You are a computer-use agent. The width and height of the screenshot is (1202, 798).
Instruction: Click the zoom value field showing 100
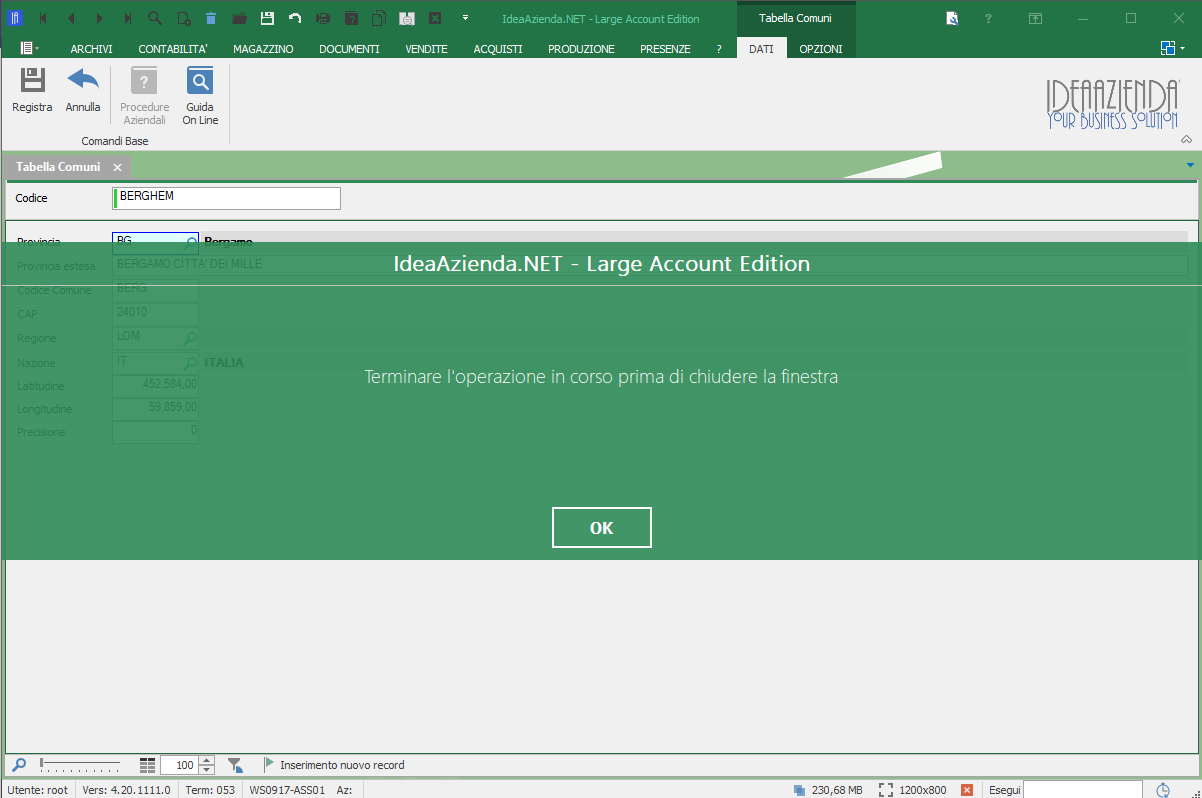180,765
